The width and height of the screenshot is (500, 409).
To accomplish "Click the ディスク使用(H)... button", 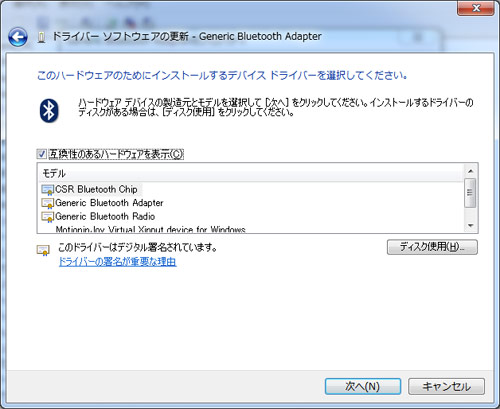I will (x=432, y=247).
